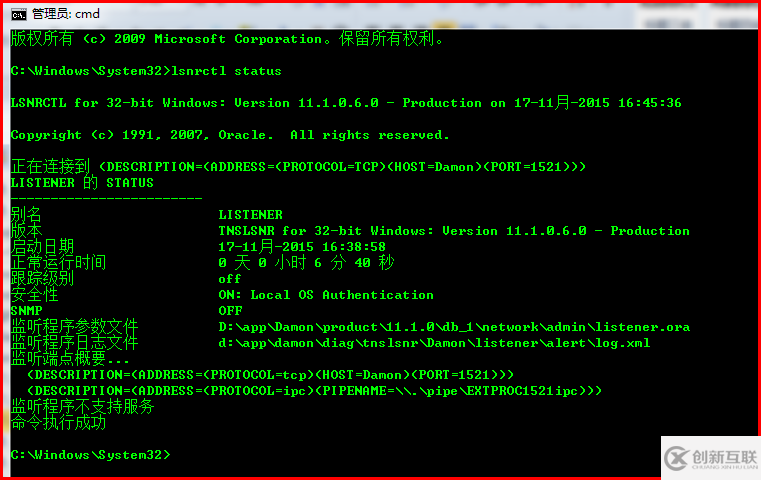The height and width of the screenshot is (480, 761).
Task: Click the 'lsnrctl status' command text
Action: (226, 71)
